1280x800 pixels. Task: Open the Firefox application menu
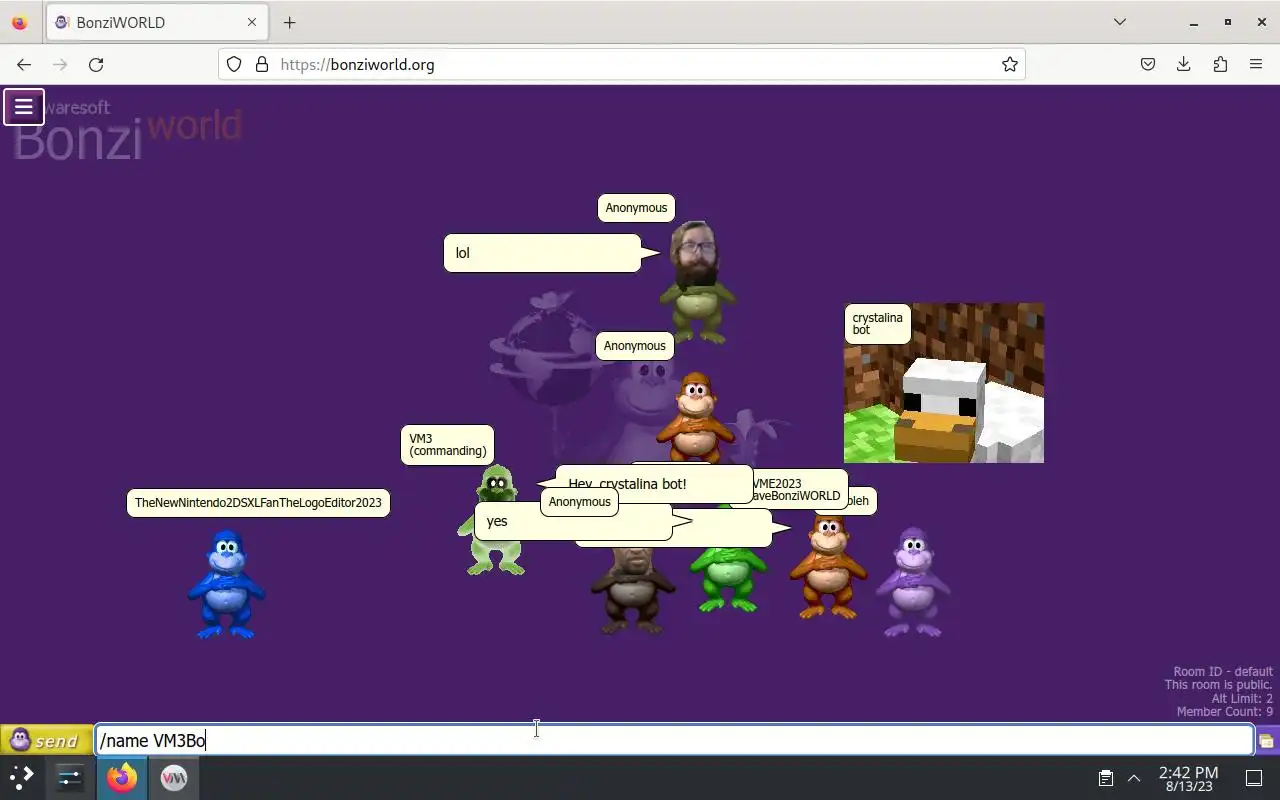[1256, 64]
